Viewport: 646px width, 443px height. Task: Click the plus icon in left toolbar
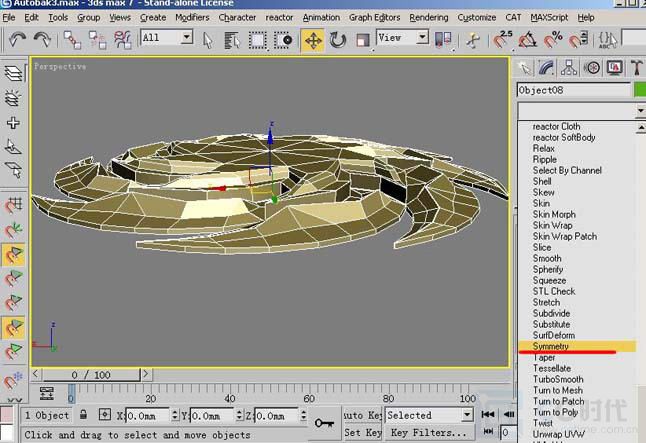click(13, 123)
